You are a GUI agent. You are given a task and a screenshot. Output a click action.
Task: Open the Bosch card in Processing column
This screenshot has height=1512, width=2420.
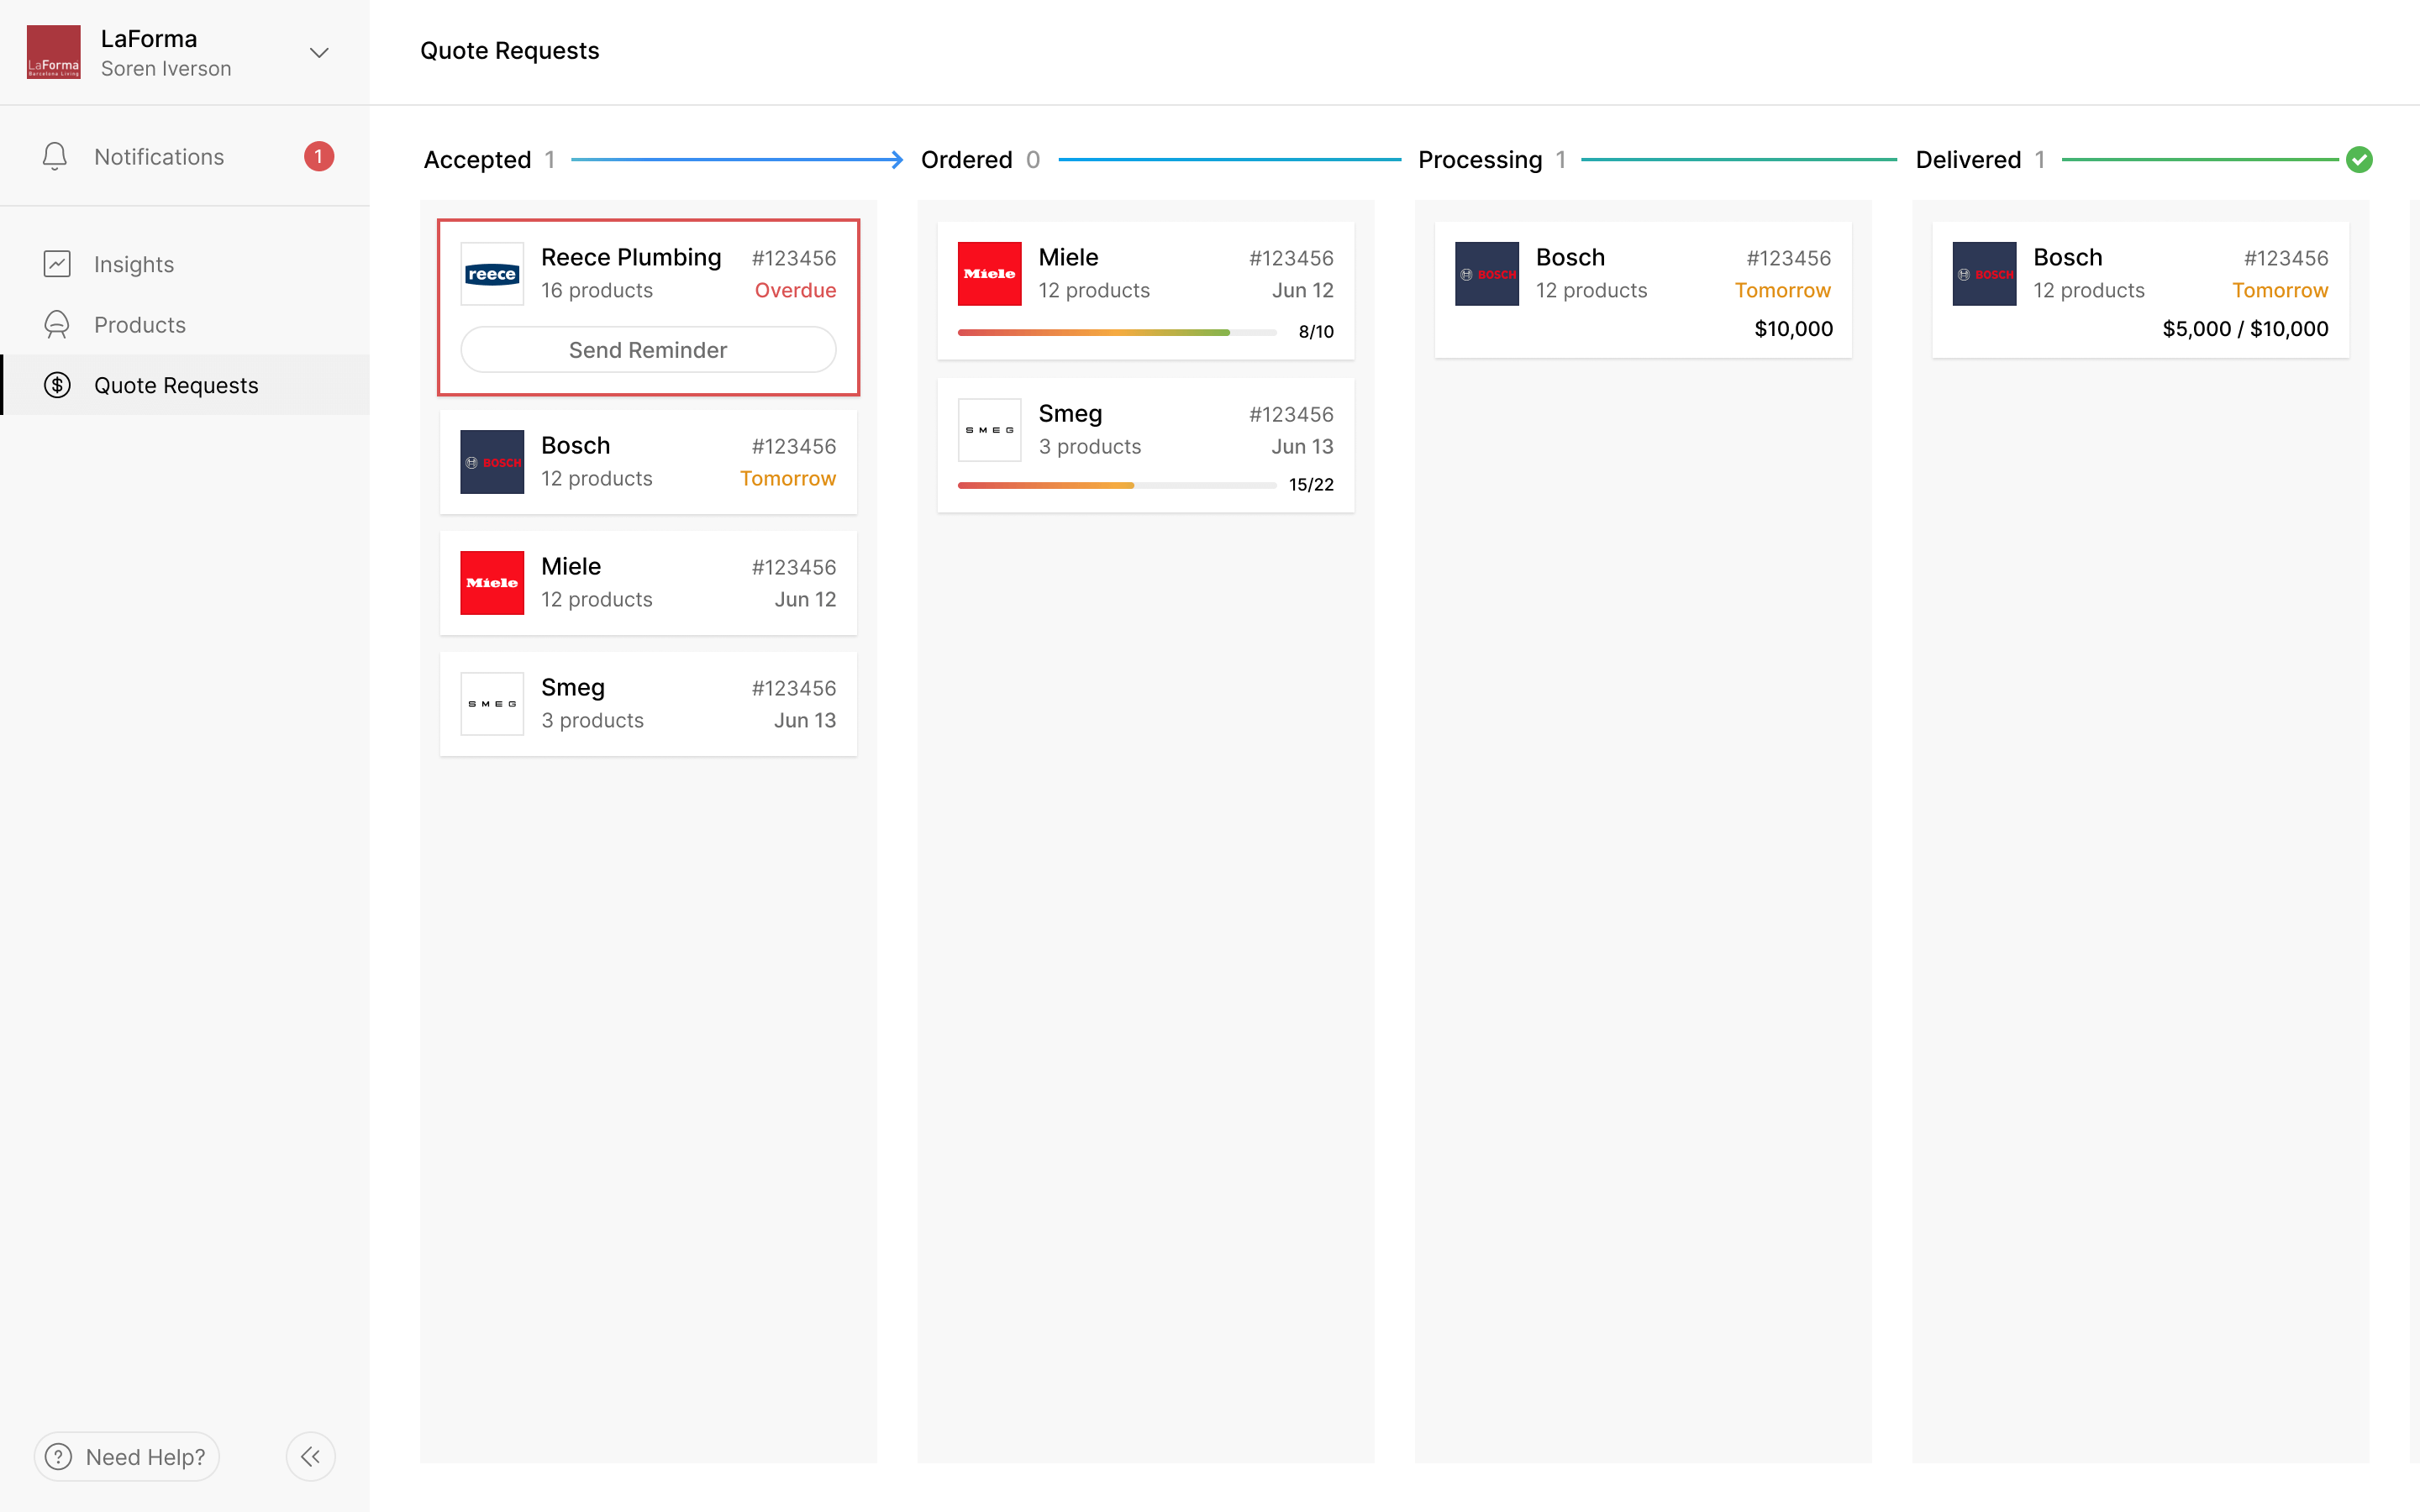1642,289
